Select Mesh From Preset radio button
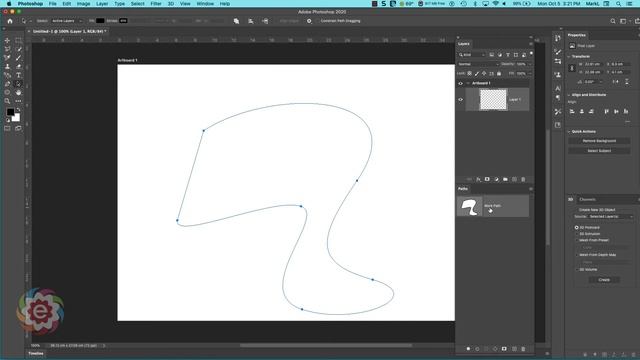This screenshot has width=640, height=360. [577, 240]
